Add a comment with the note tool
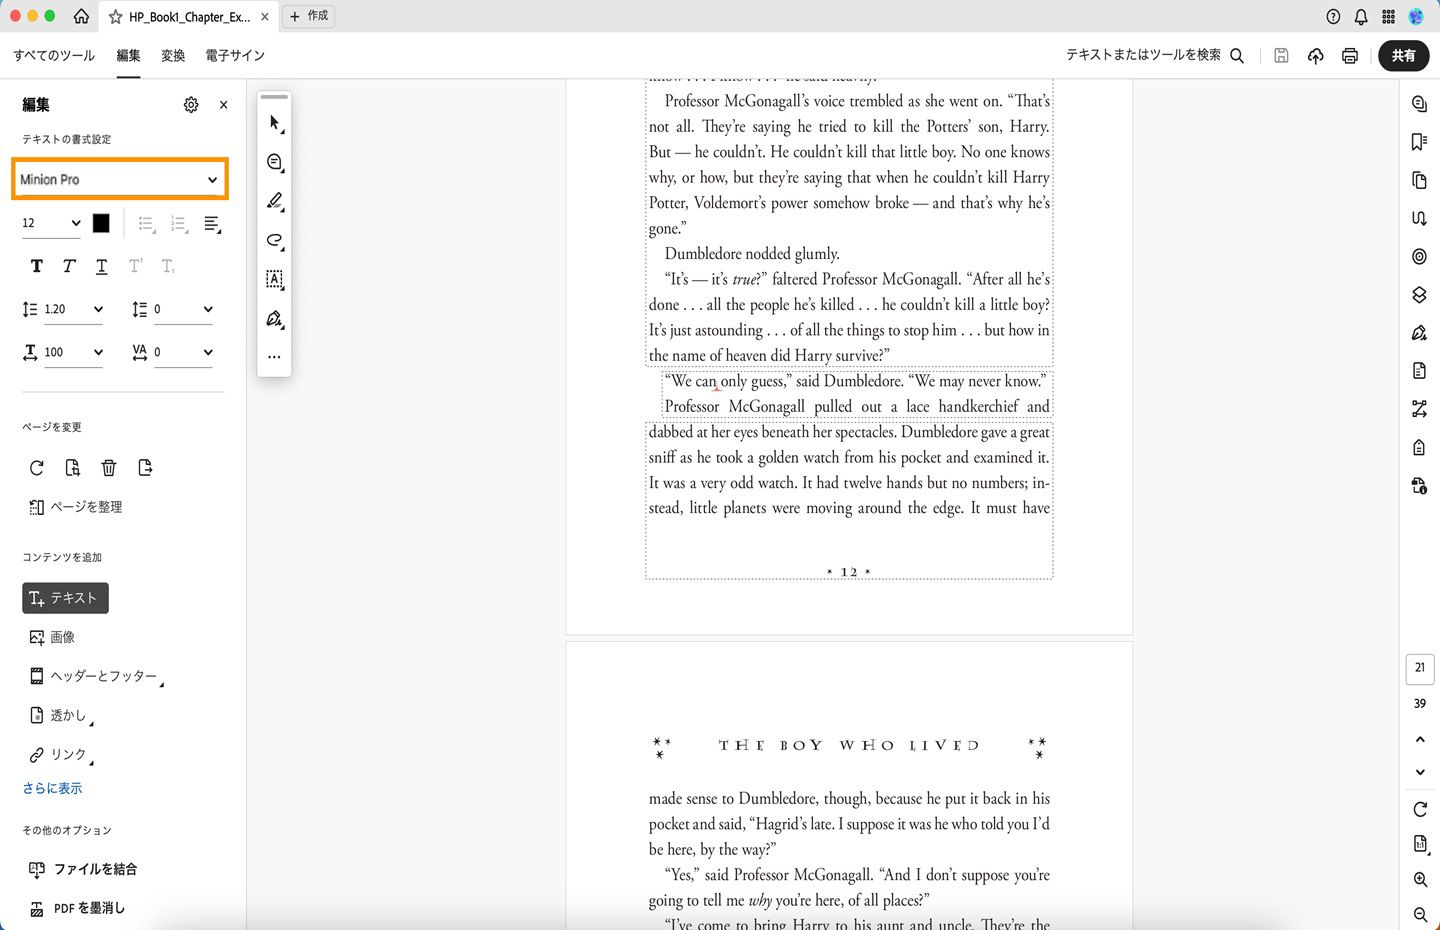This screenshot has height=930, width=1440. click(275, 162)
